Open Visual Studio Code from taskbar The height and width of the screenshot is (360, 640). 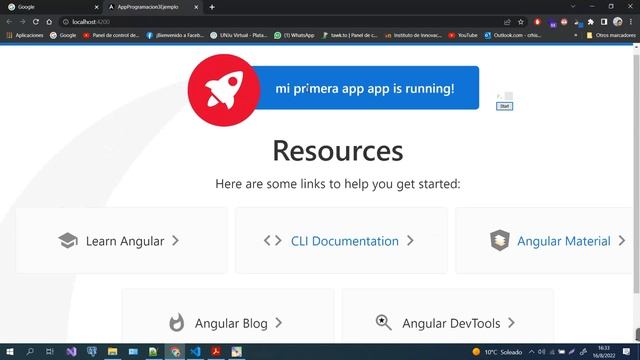(195, 351)
